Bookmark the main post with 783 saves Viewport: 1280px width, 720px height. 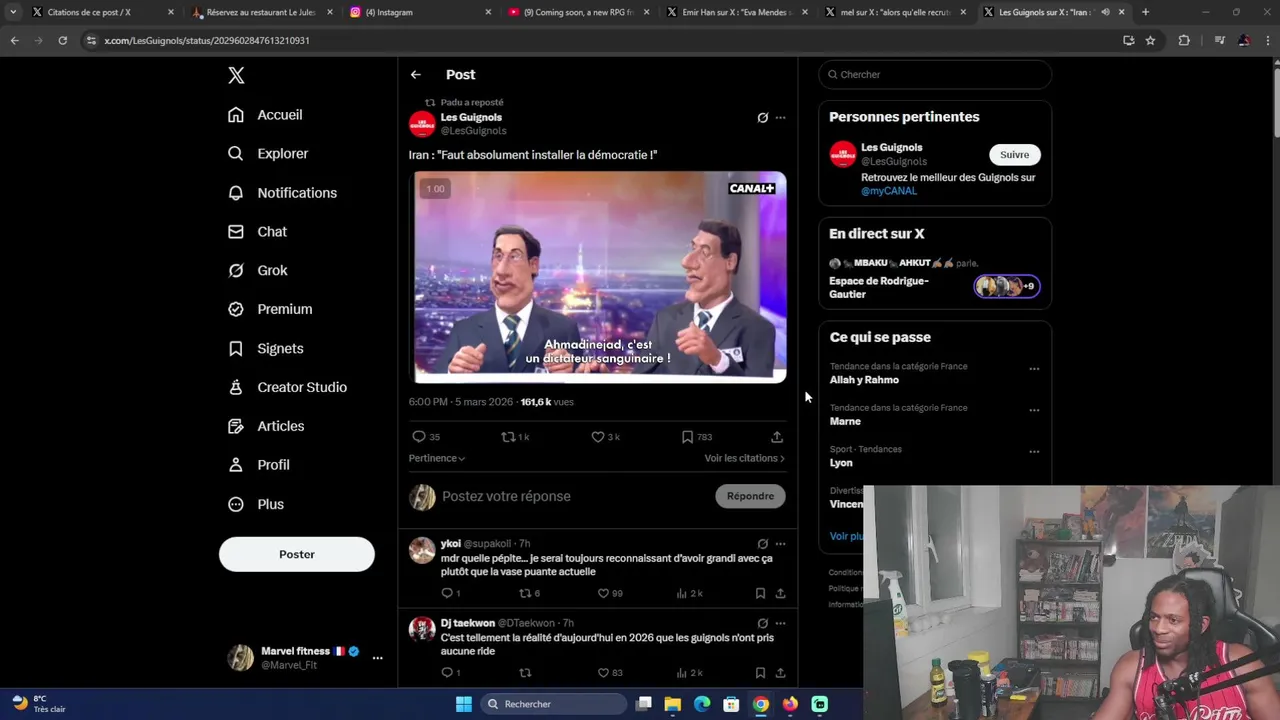coord(696,437)
